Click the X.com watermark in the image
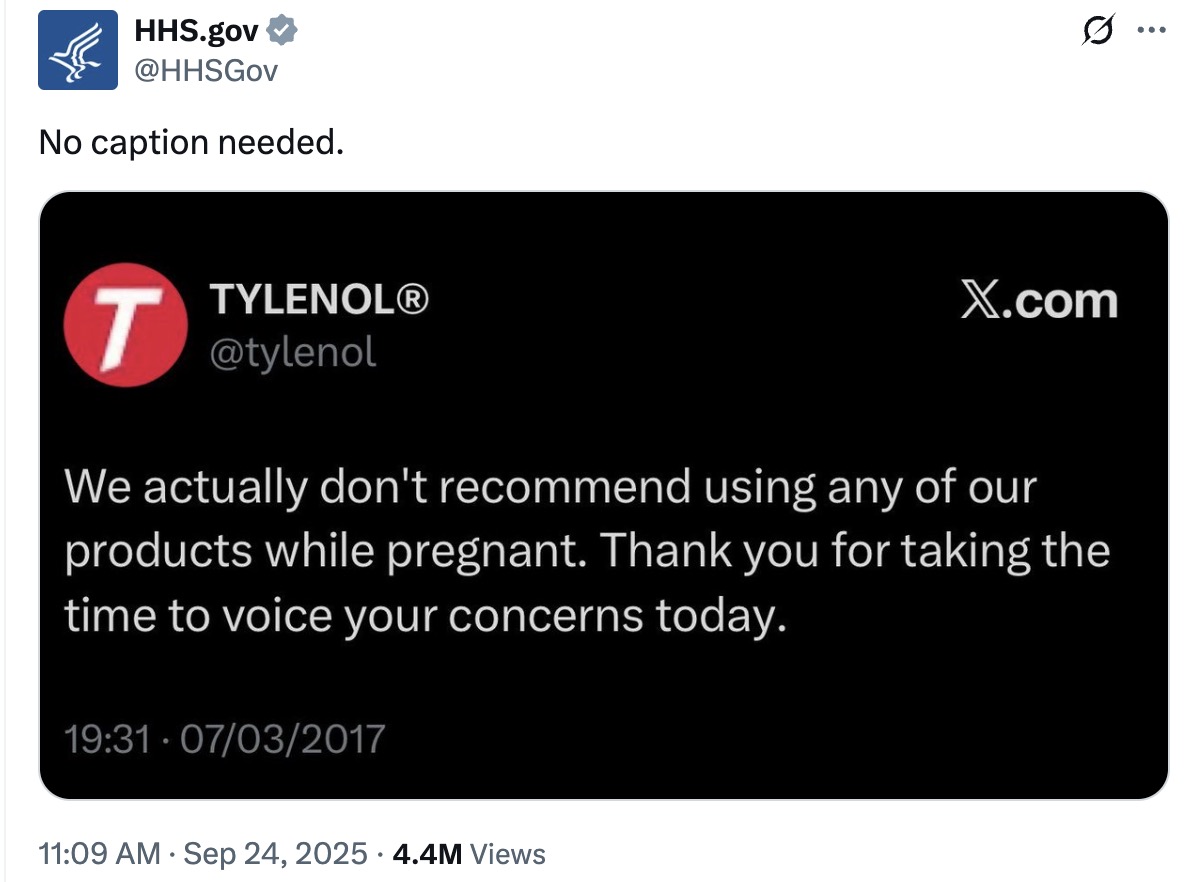 (x=1038, y=301)
